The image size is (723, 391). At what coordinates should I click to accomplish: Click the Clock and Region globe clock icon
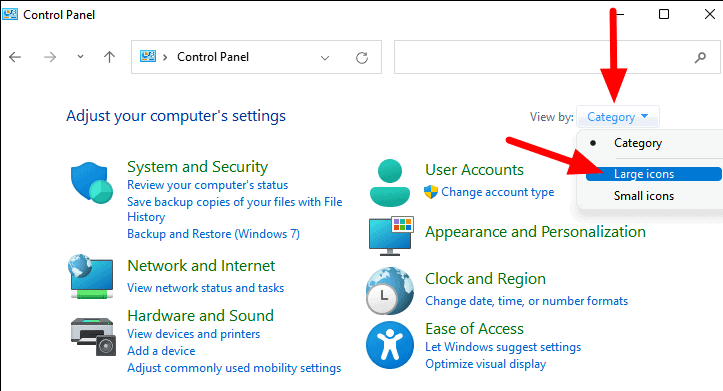(390, 291)
